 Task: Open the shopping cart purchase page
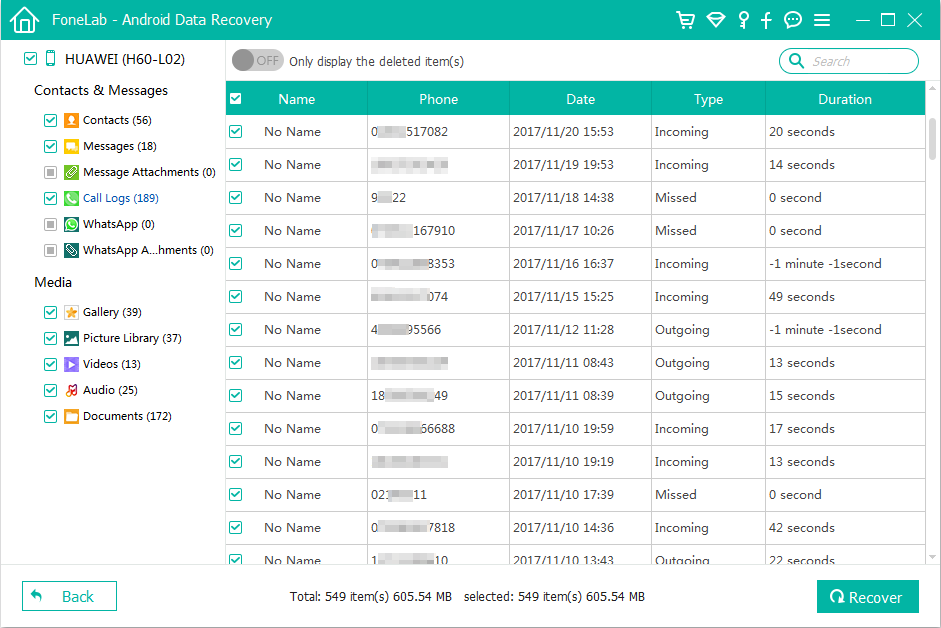[686, 19]
